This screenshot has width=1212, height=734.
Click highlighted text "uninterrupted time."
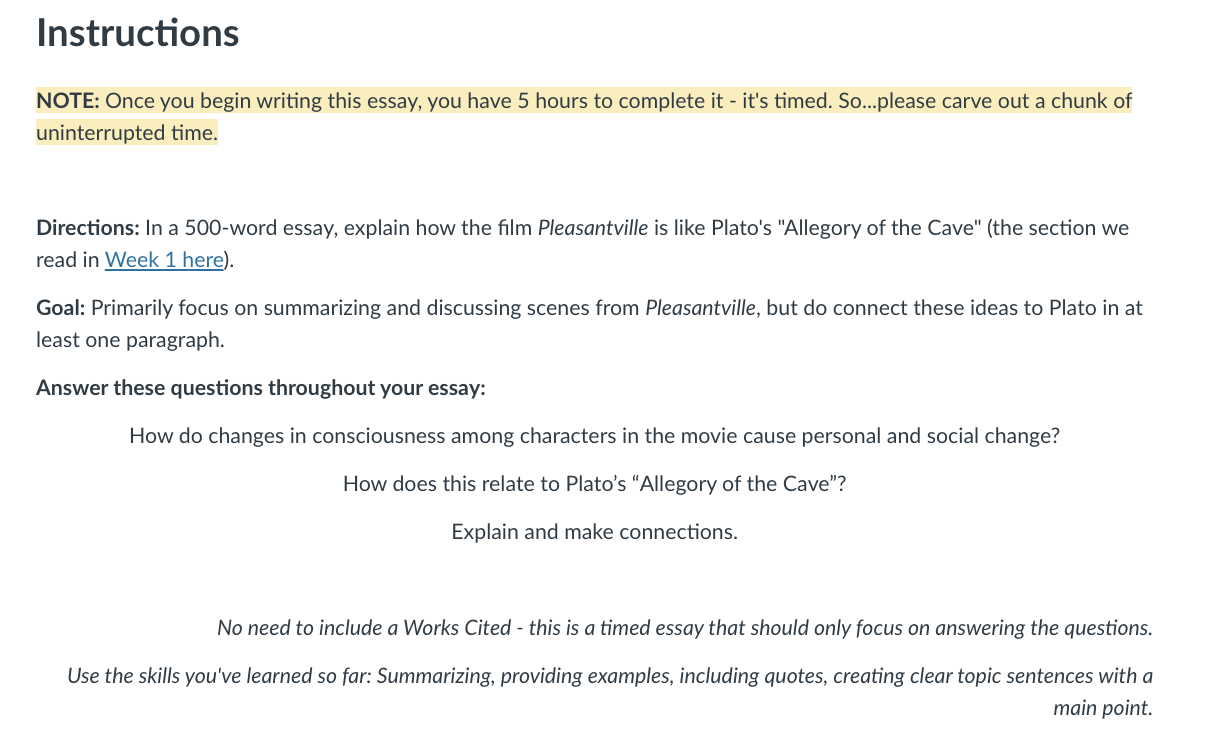pos(127,133)
